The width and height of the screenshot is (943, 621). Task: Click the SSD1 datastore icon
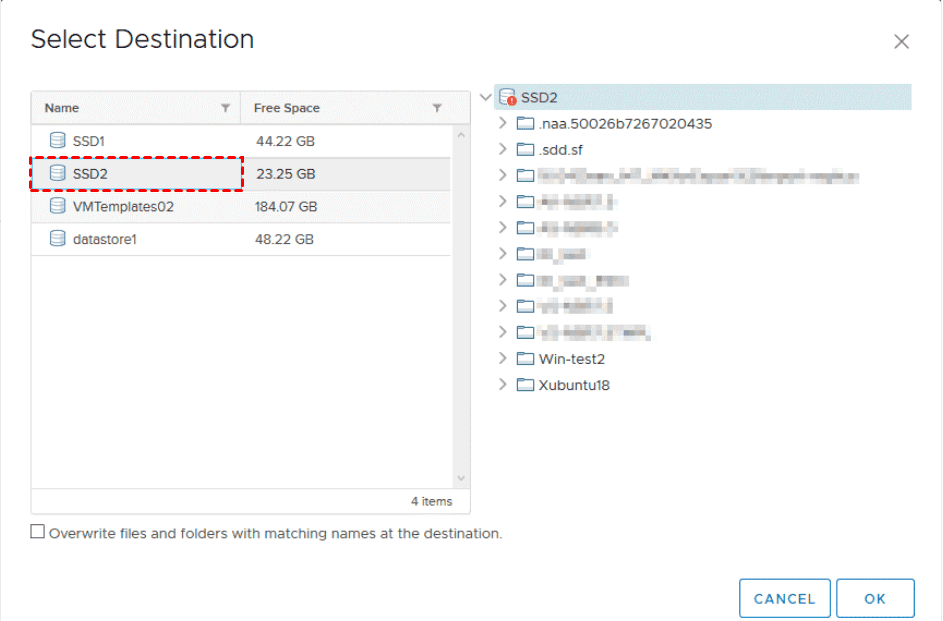pos(57,141)
